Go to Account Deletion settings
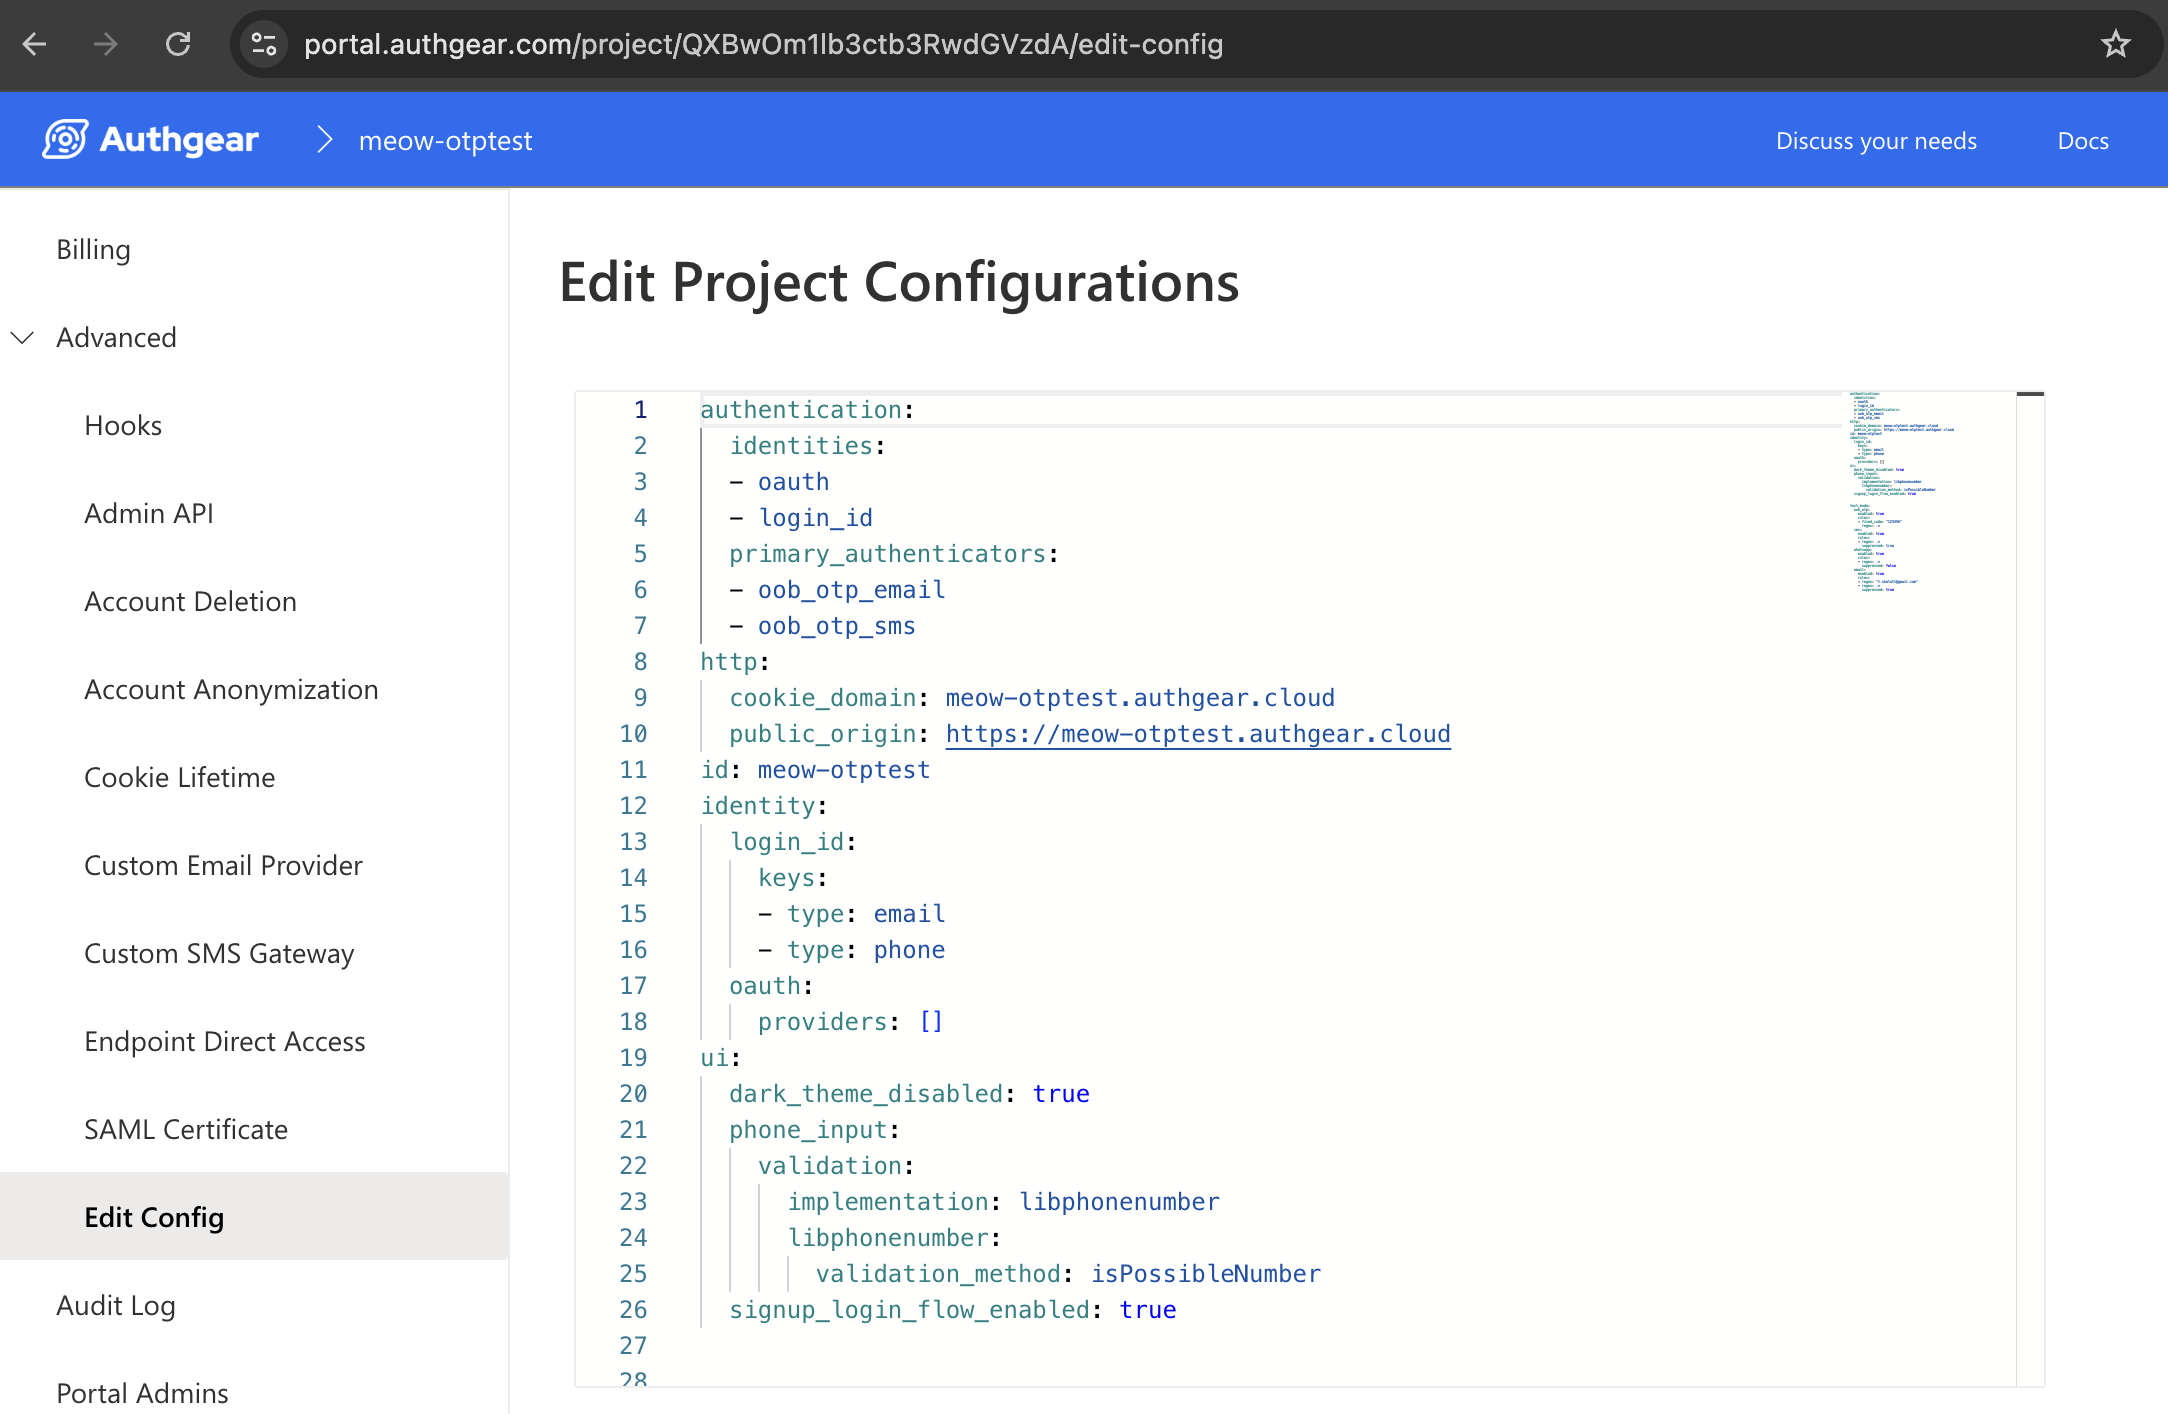Viewport: 2168px width, 1414px height. 190,602
